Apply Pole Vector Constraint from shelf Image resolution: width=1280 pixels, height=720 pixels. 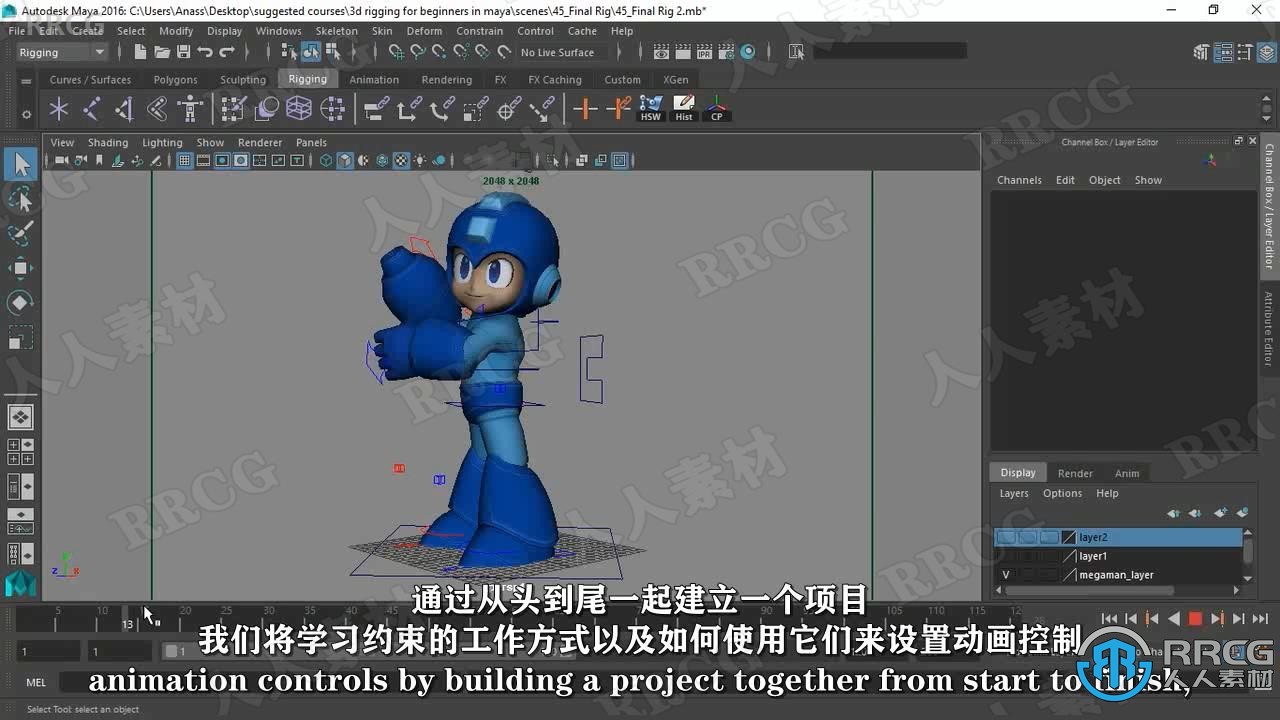[542, 108]
